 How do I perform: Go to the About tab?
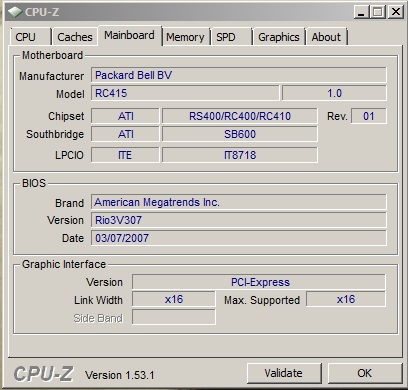pyautogui.click(x=326, y=37)
